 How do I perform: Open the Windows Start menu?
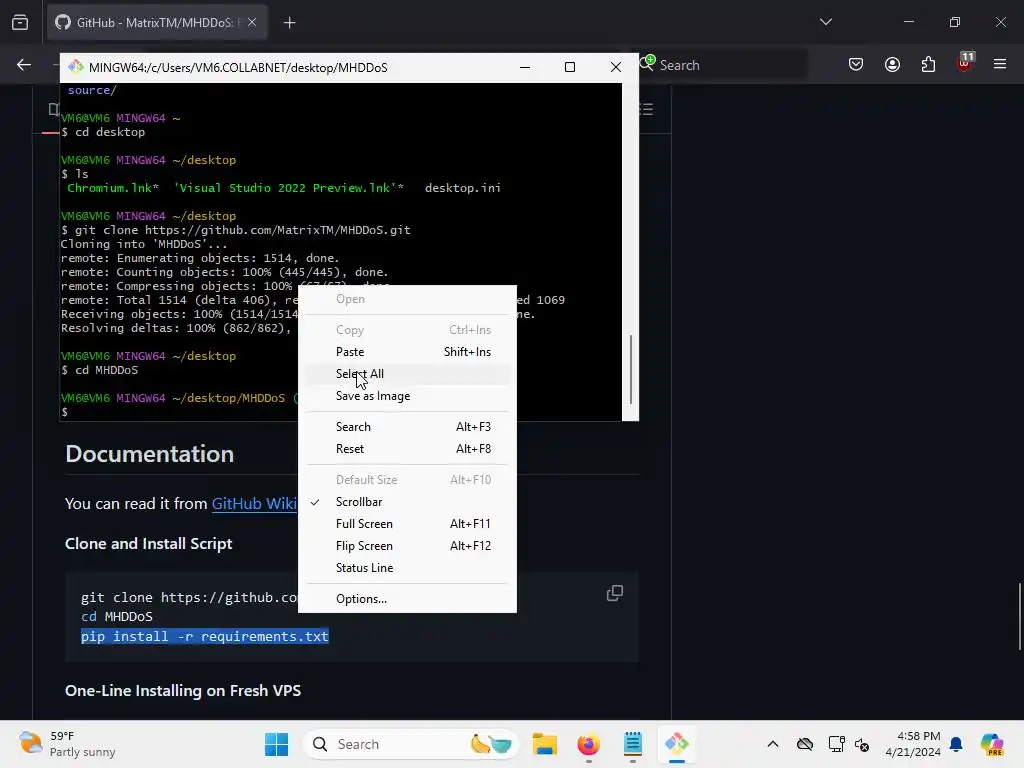(276, 744)
